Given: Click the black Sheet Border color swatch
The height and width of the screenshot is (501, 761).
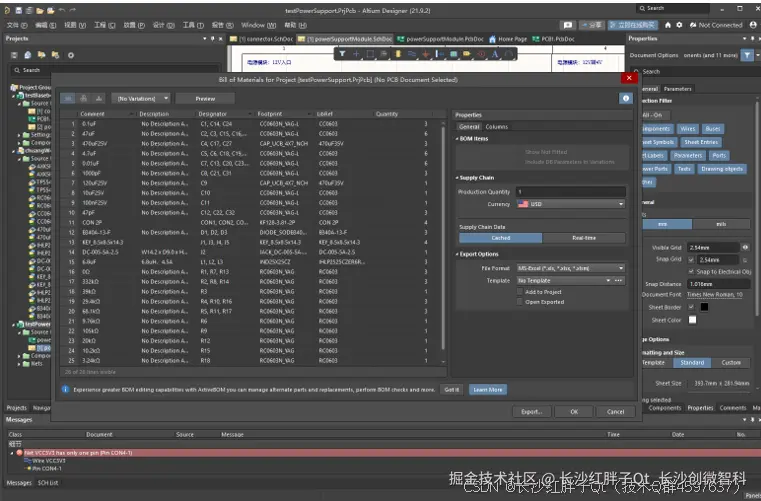Looking at the screenshot, I should pos(704,307).
